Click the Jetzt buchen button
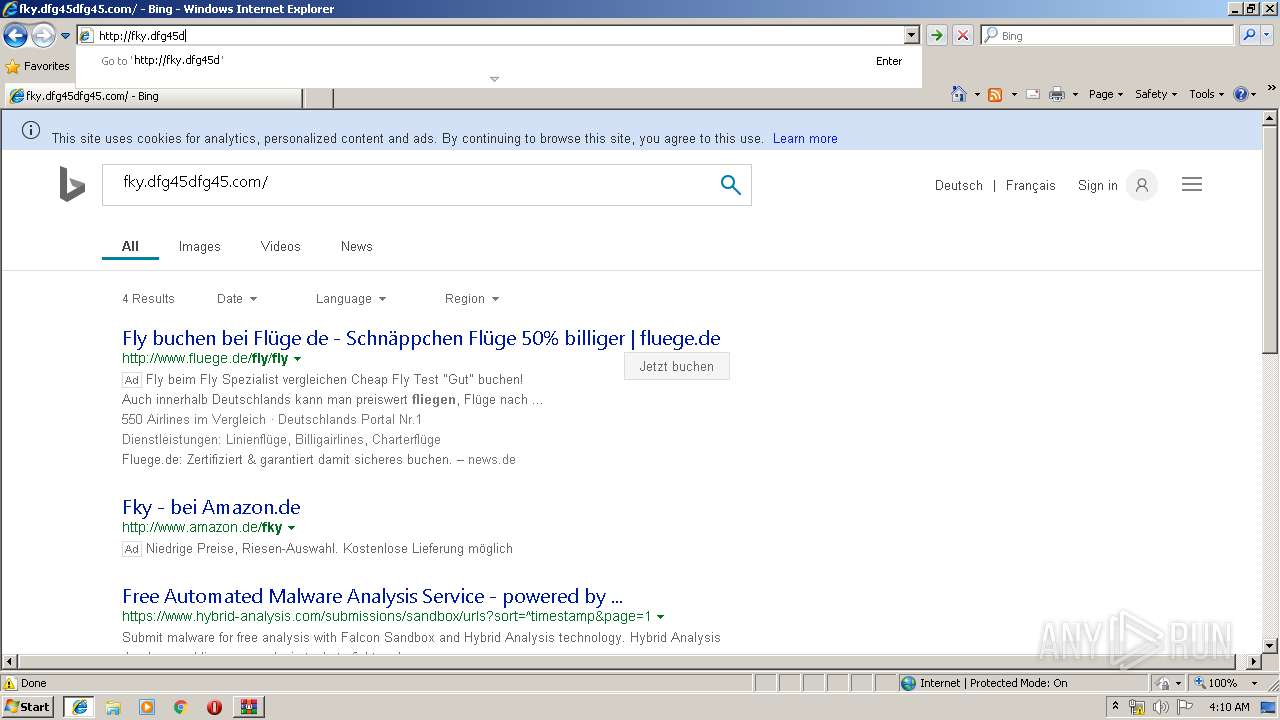 click(677, 366)
